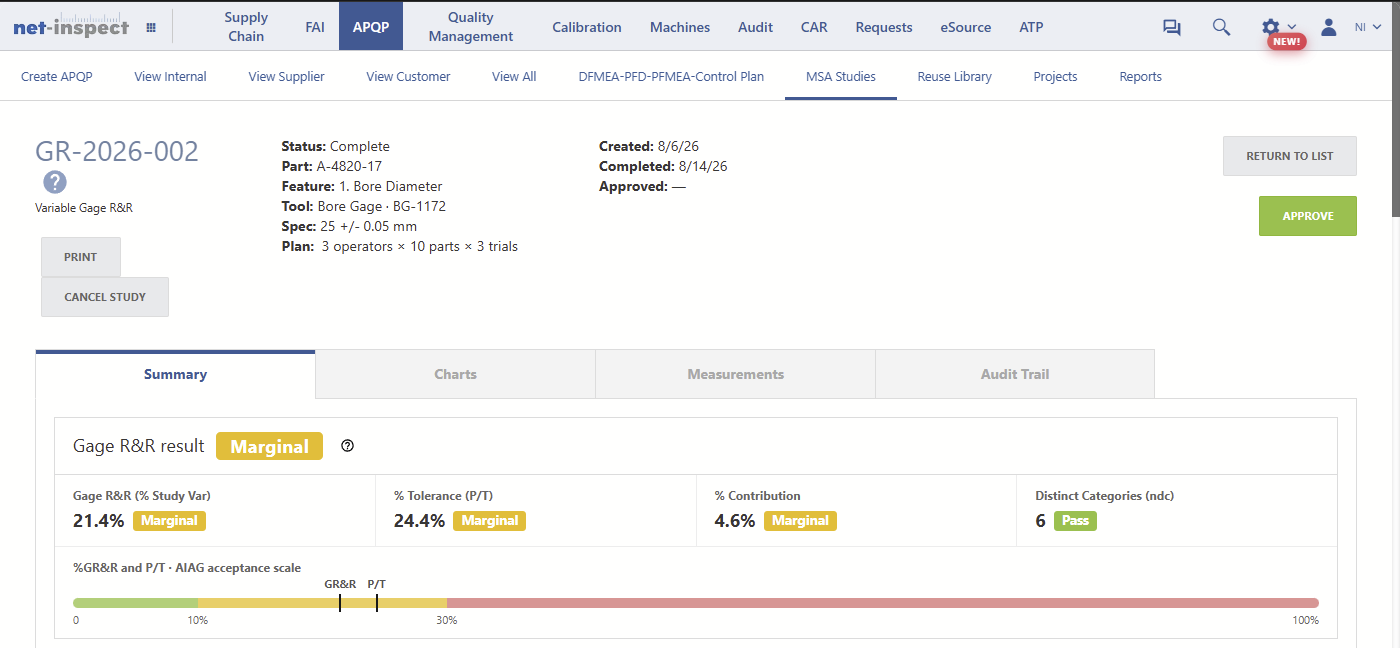Screen dimensions: 1400x648
Task: Click the help icon beside Gage R&R result
Action: click(348, 446)
